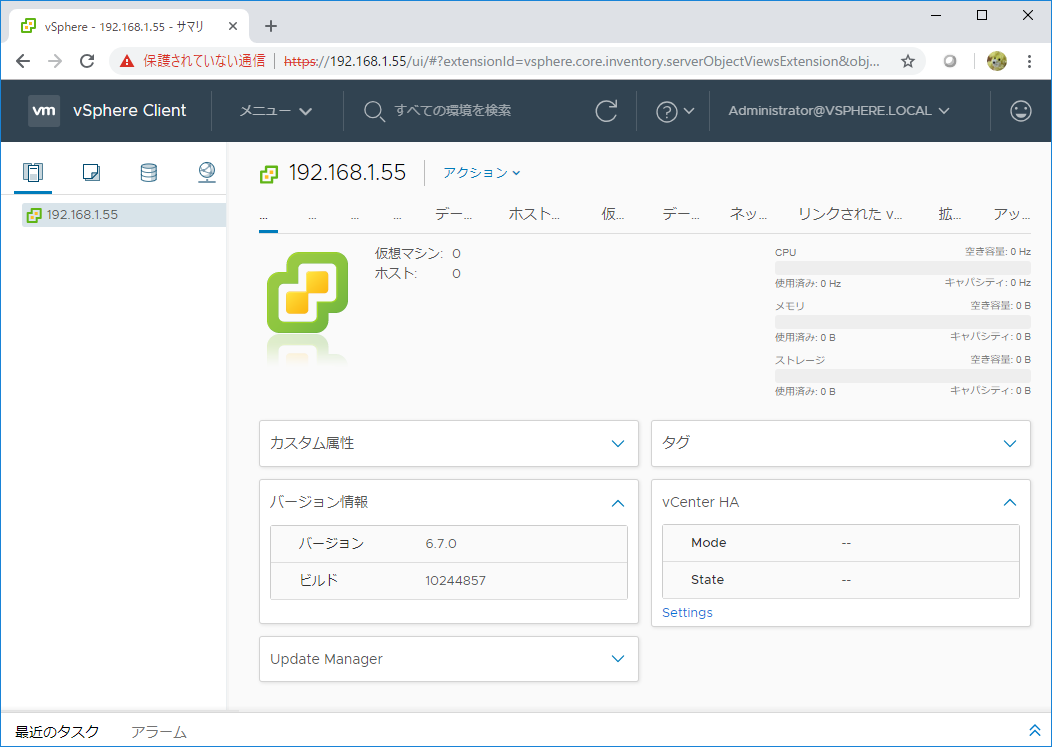This screenshot has height=747, width=1052.
Task: Click the not-secure warning triangle icon
Action: [127, 62]
